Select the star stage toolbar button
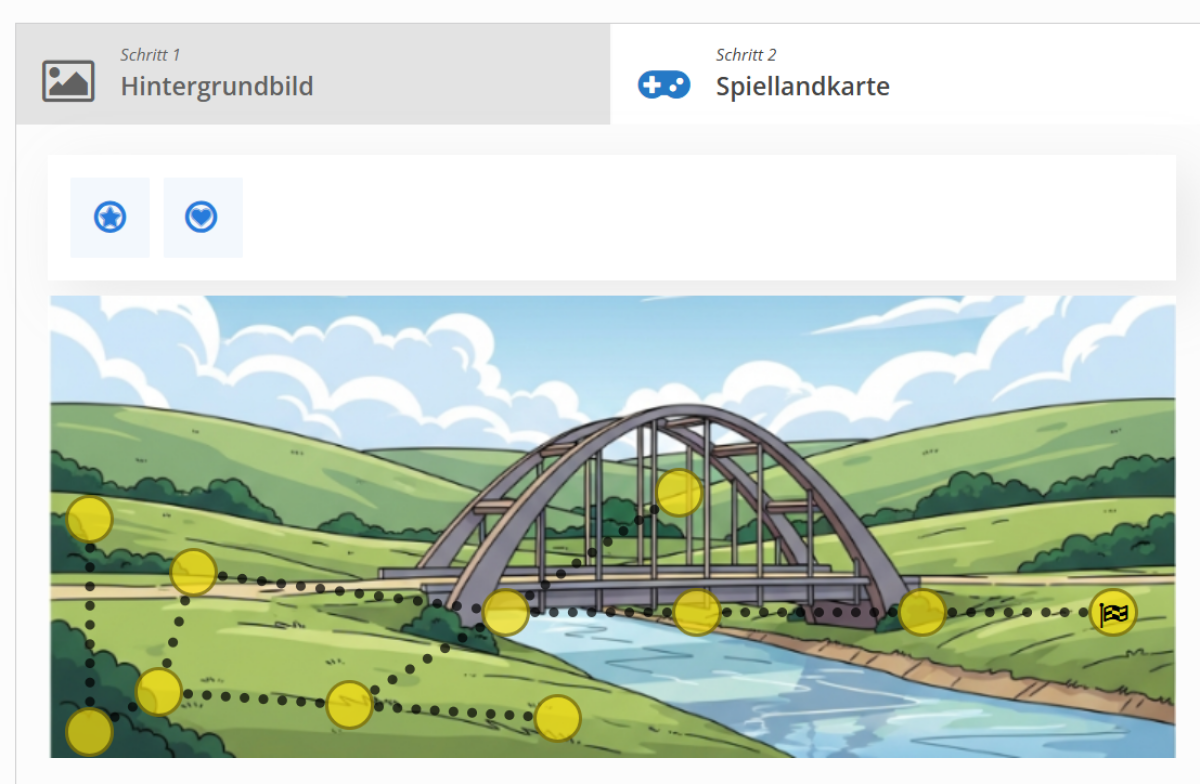The image size is (1200, 784). click(110, 217)
